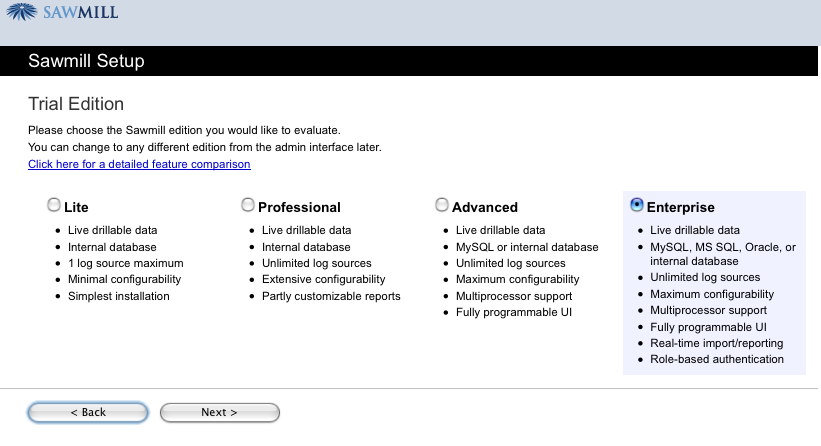Click 1 log source maximum under Lite
Screen dimensions: 821x446
(x=125, y=263)
